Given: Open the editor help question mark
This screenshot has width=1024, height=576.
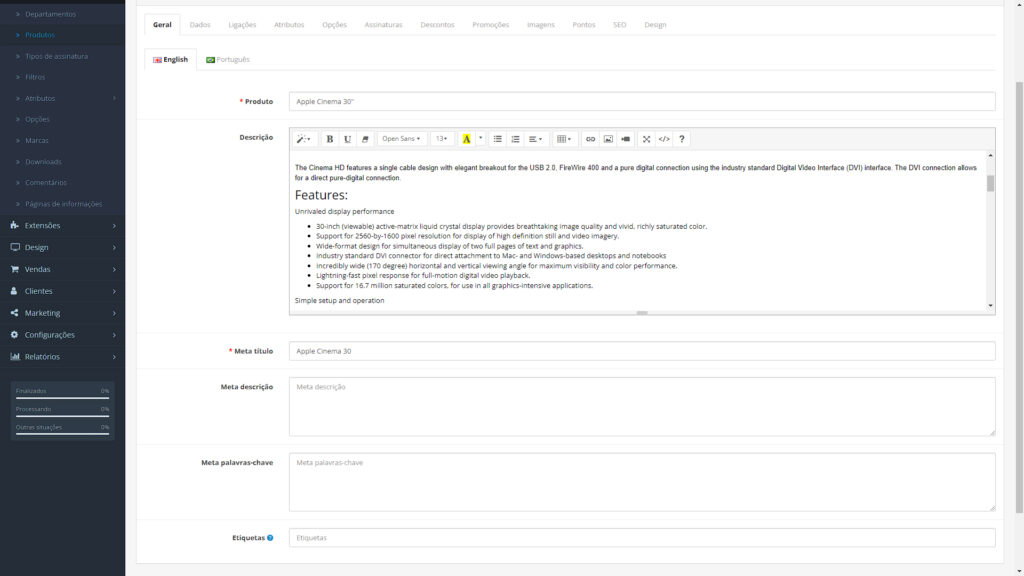Looking at the screenshot, I should click(682, 139).
